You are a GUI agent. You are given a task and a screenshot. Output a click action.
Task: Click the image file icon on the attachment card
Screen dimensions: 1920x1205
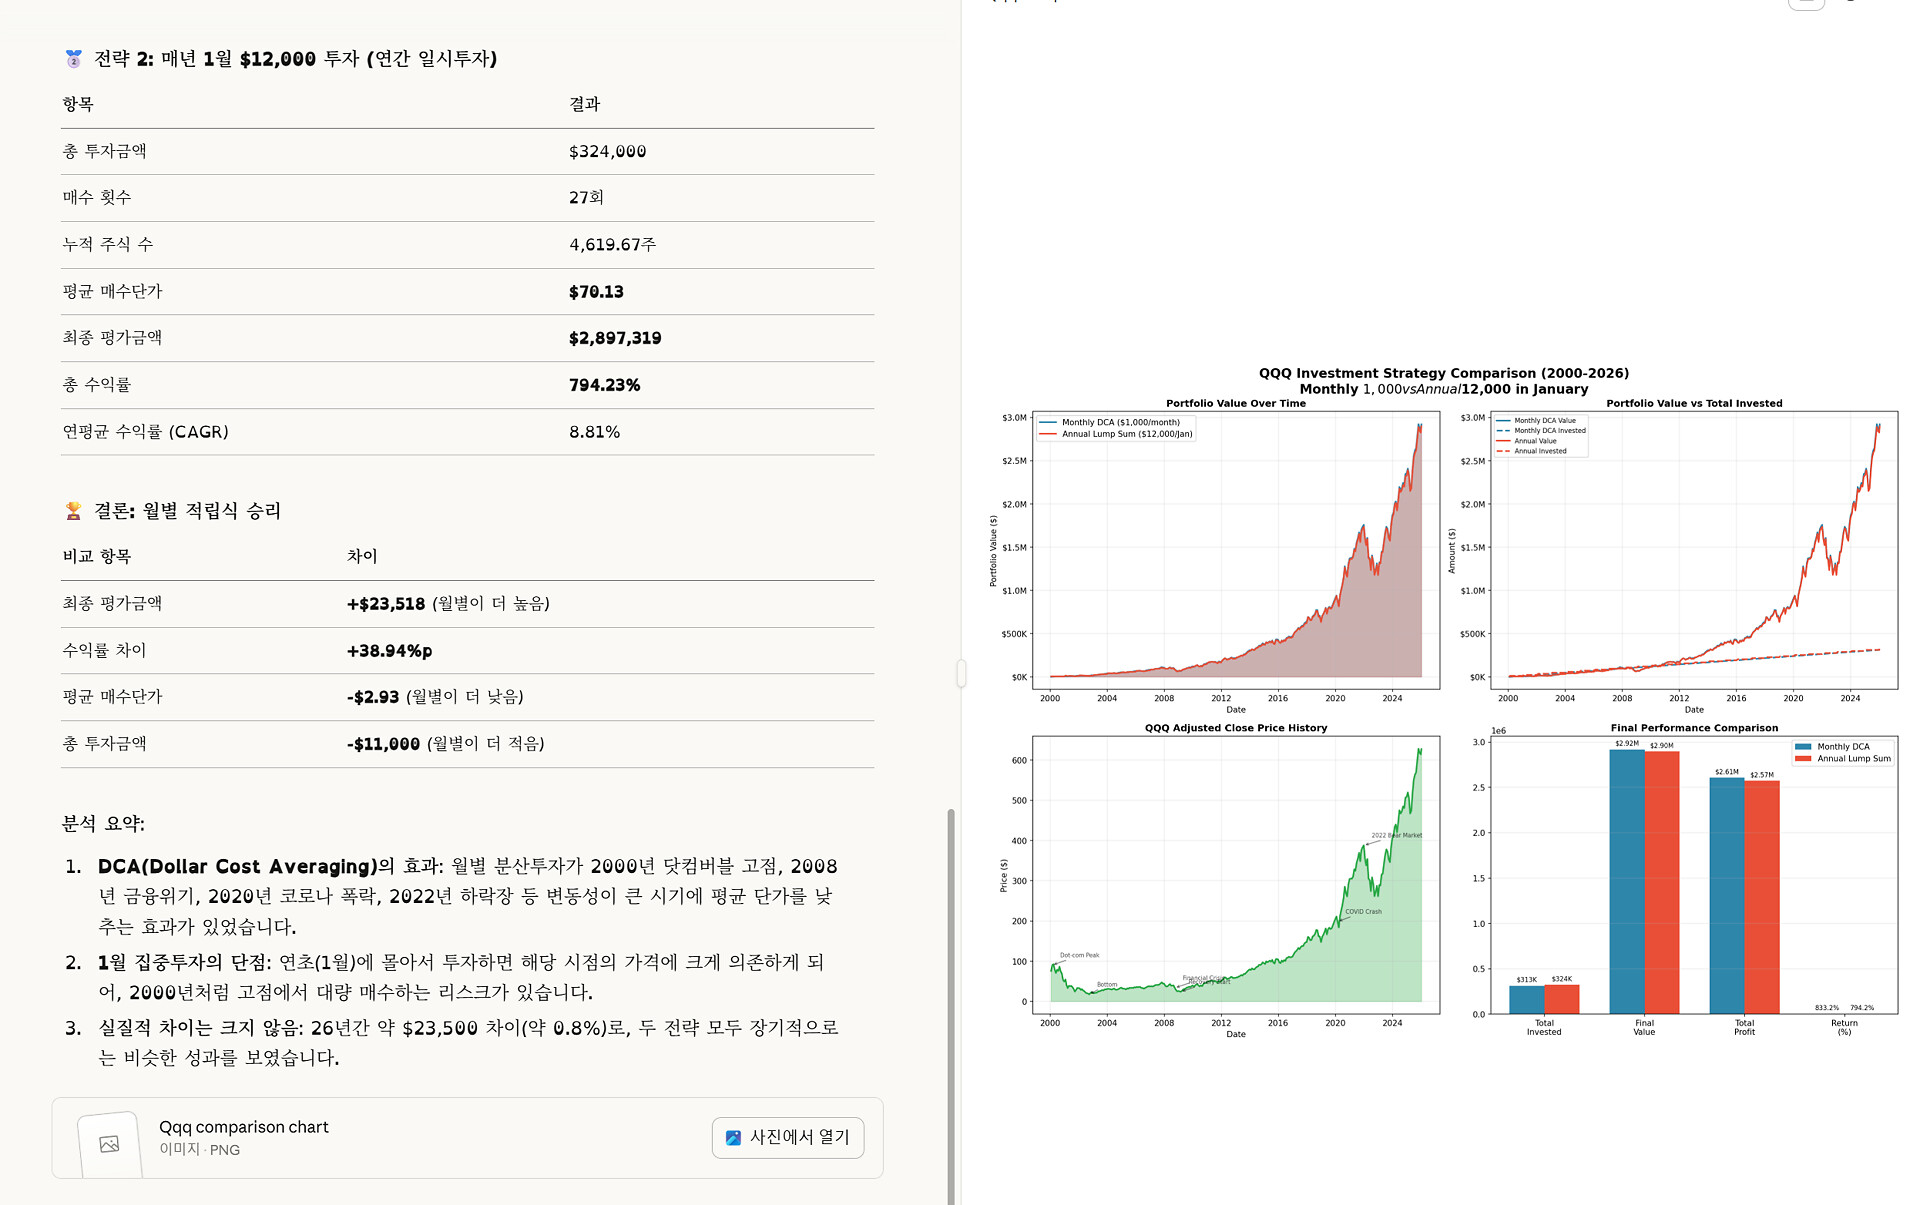coord(109,1144)
